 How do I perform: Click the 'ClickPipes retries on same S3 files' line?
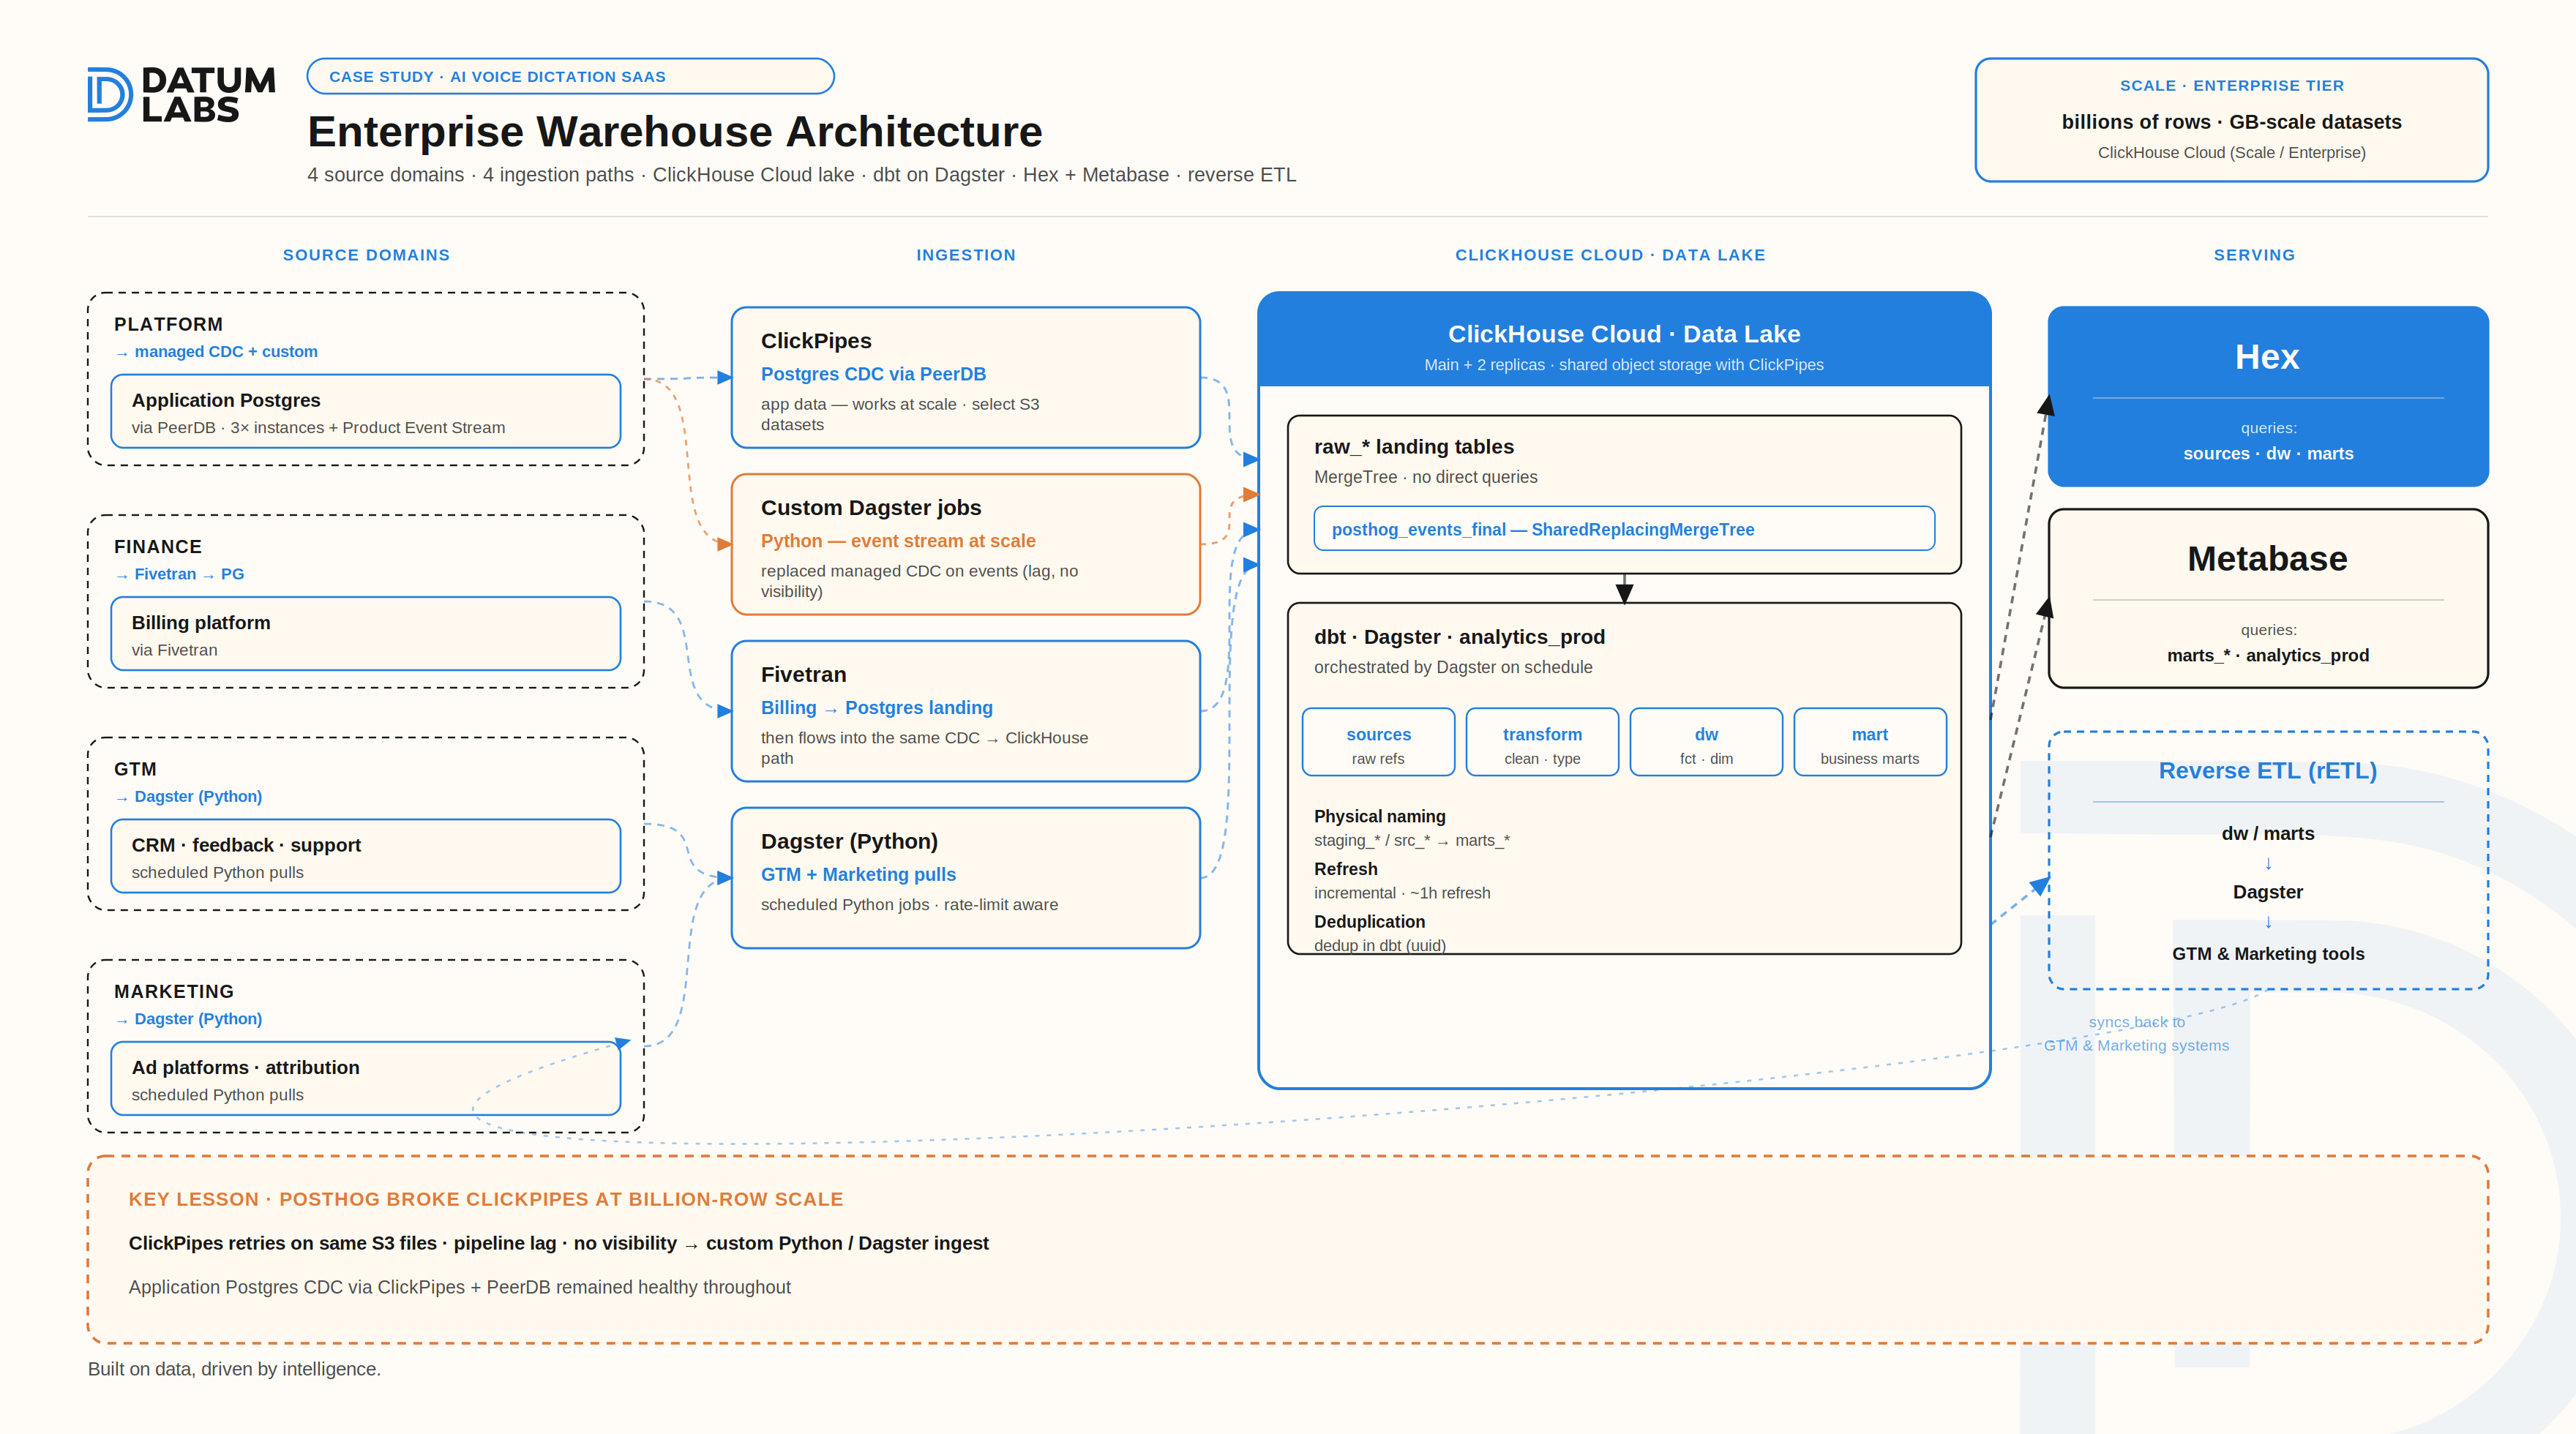pos(558,1243)
